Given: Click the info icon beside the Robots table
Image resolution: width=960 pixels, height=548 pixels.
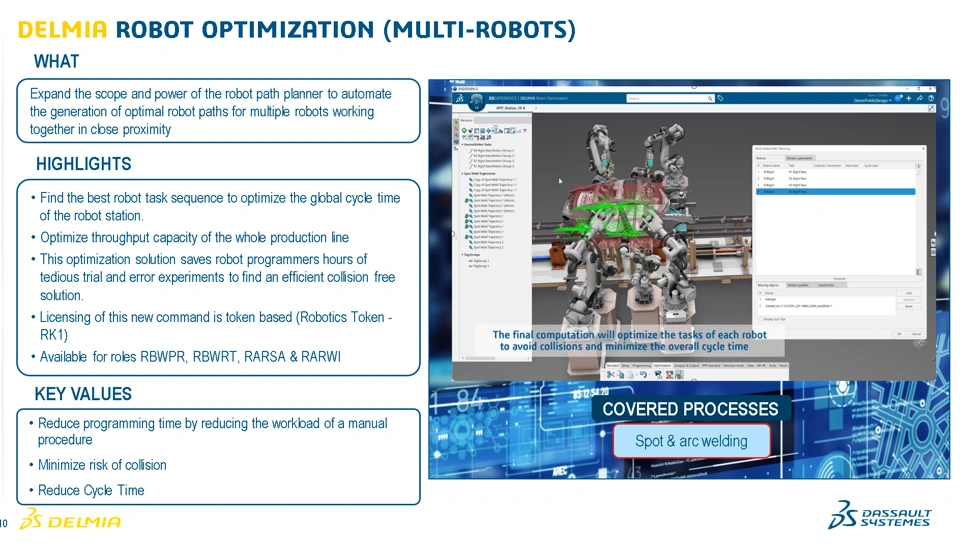Looking at the screenshot, I should click(x=918, y=166).
